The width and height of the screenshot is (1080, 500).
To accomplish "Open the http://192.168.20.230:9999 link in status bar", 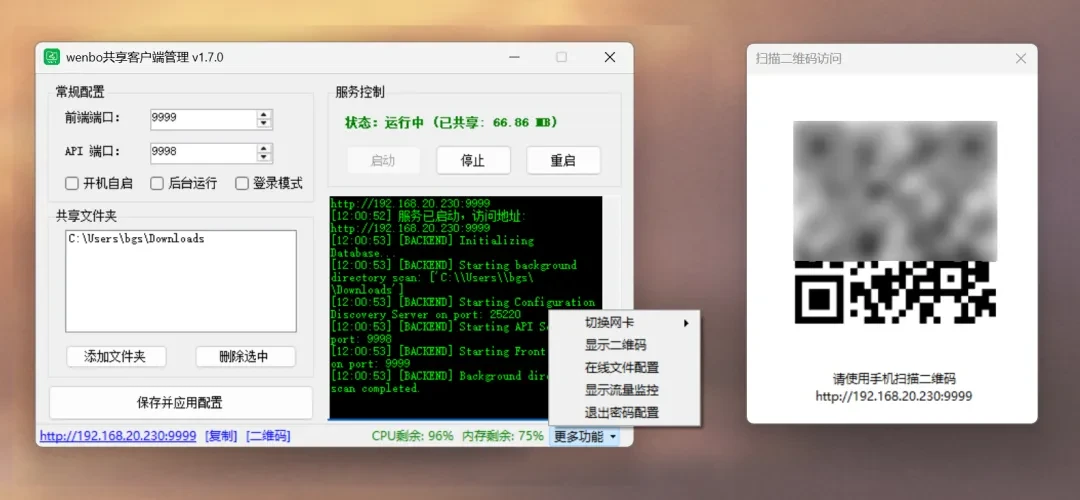I will [118, 436].
